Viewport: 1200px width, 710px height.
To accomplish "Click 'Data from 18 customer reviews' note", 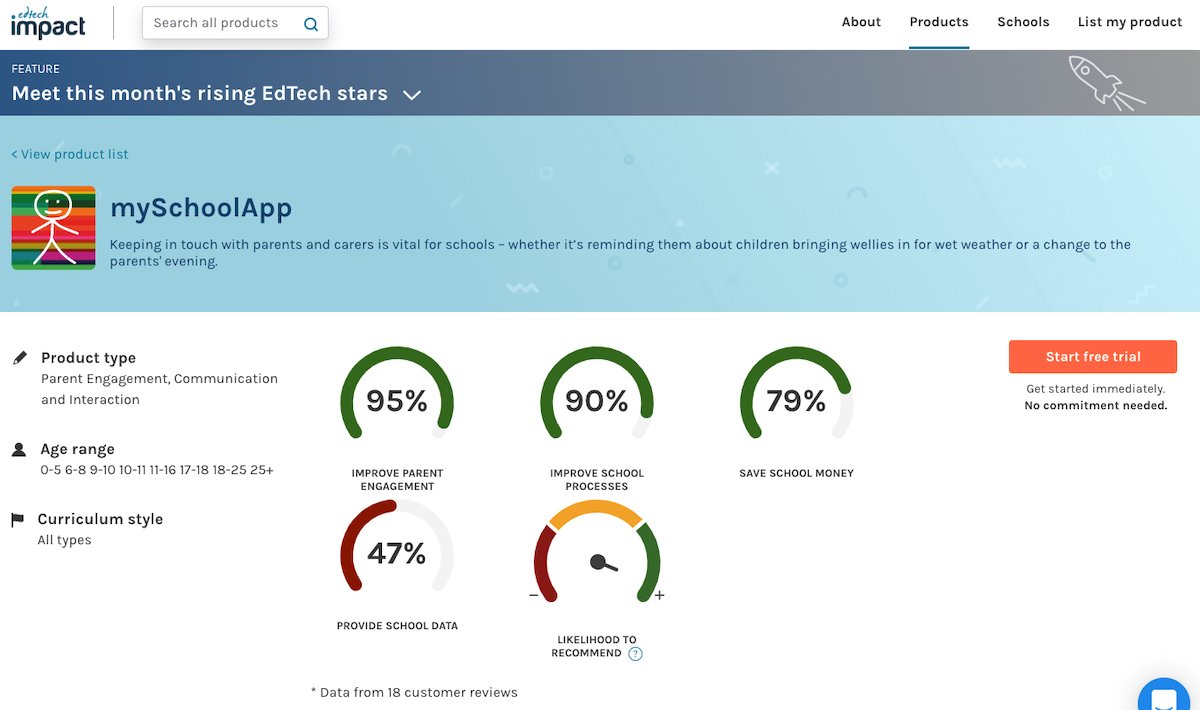I will [414, 692].
